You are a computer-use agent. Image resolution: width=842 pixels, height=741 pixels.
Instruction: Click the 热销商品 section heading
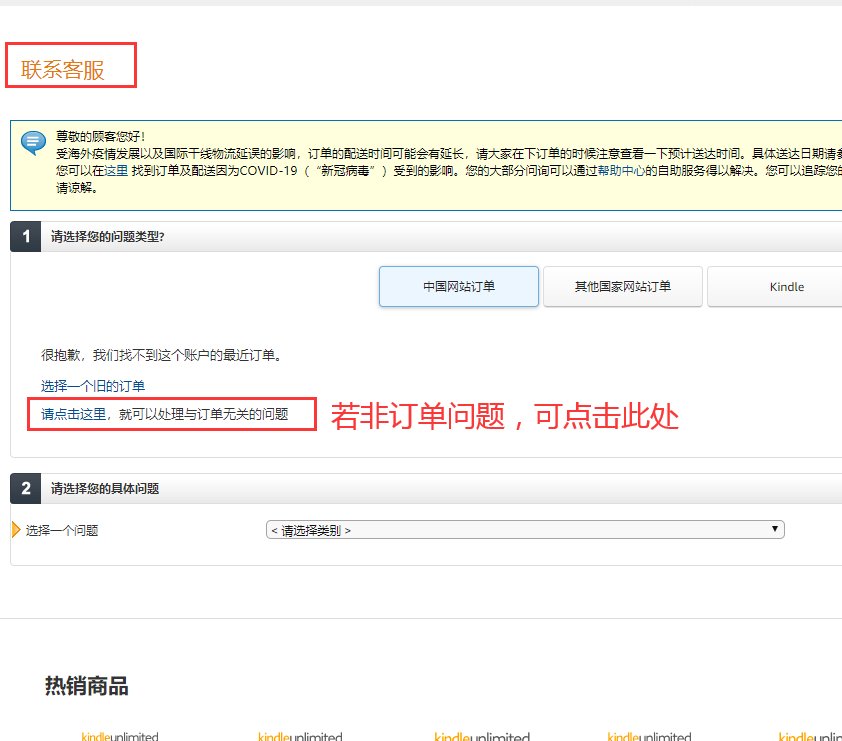coord(86,686)
